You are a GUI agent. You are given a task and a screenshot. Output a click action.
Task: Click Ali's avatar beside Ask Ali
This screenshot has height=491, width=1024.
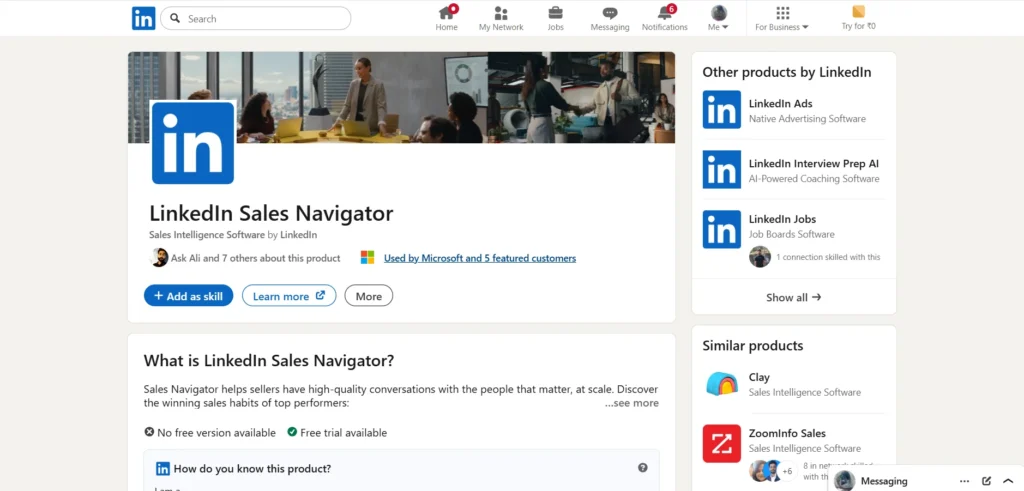(159, 258)
